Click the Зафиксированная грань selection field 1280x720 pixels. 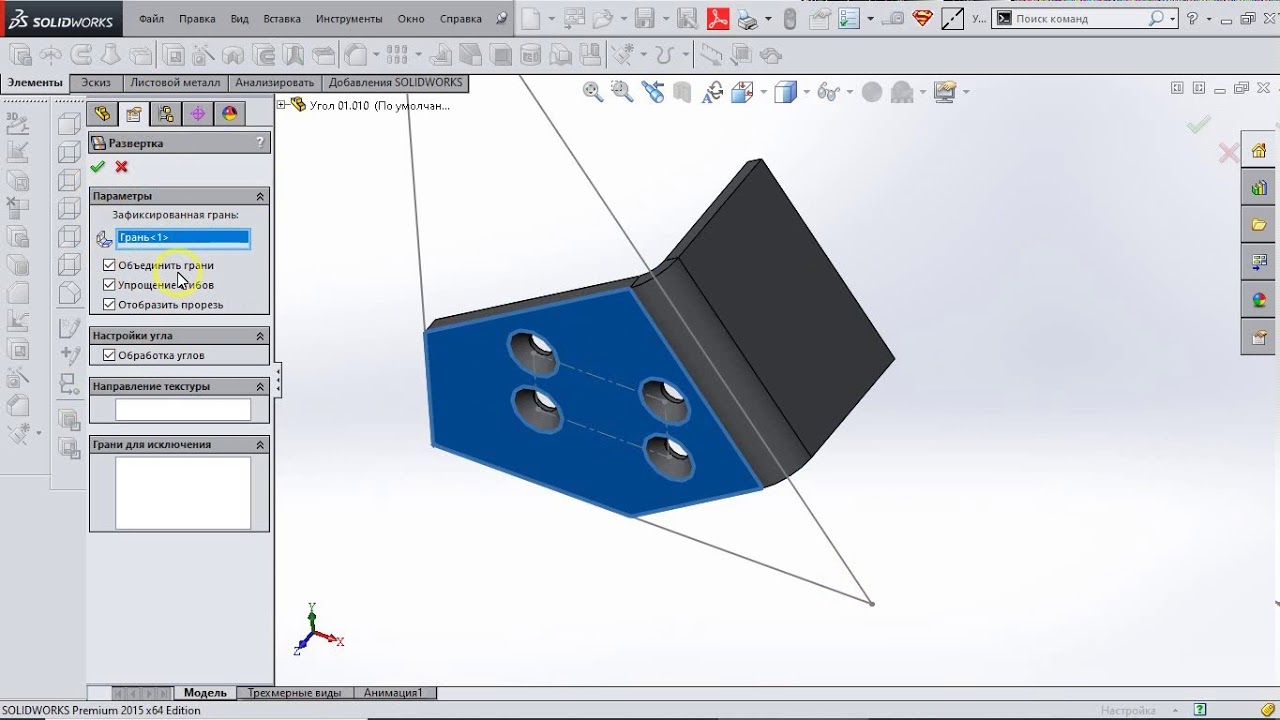point(183,238)
